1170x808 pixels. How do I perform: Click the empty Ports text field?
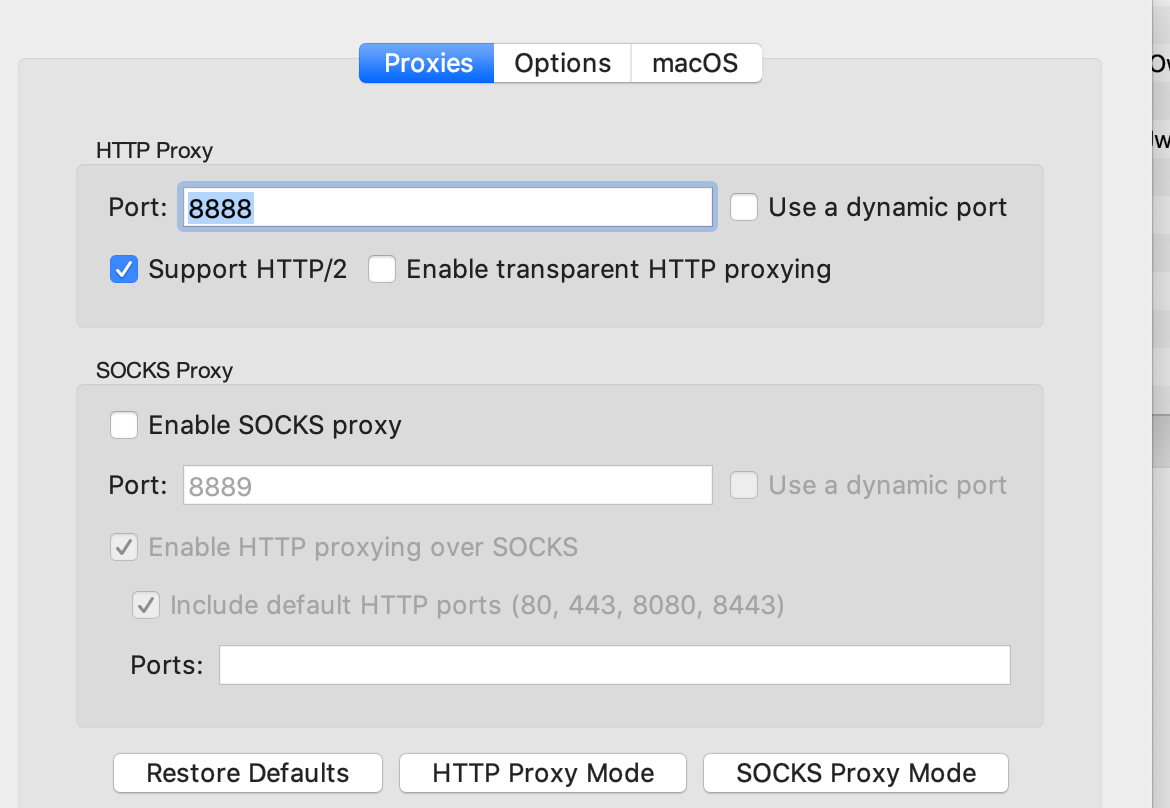tap(614, 665)
